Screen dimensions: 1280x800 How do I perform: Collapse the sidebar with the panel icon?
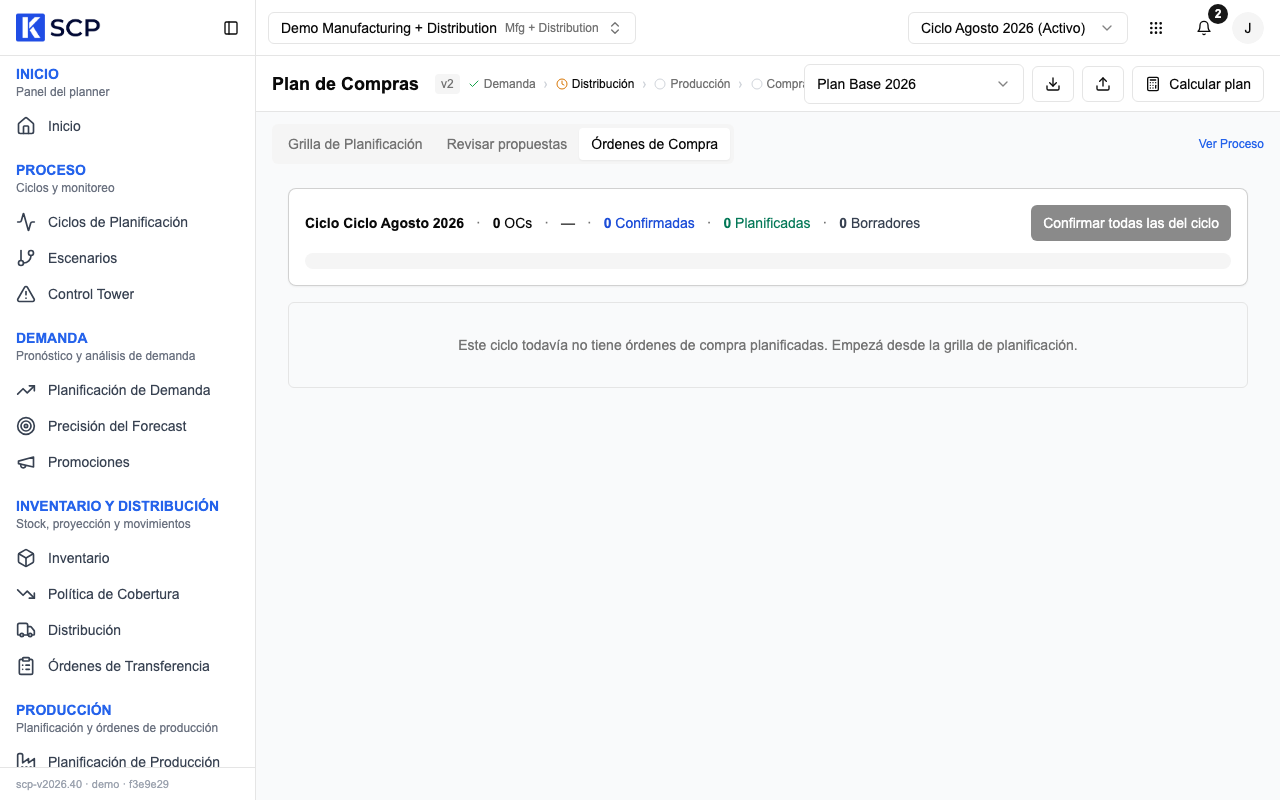point(231,28)
